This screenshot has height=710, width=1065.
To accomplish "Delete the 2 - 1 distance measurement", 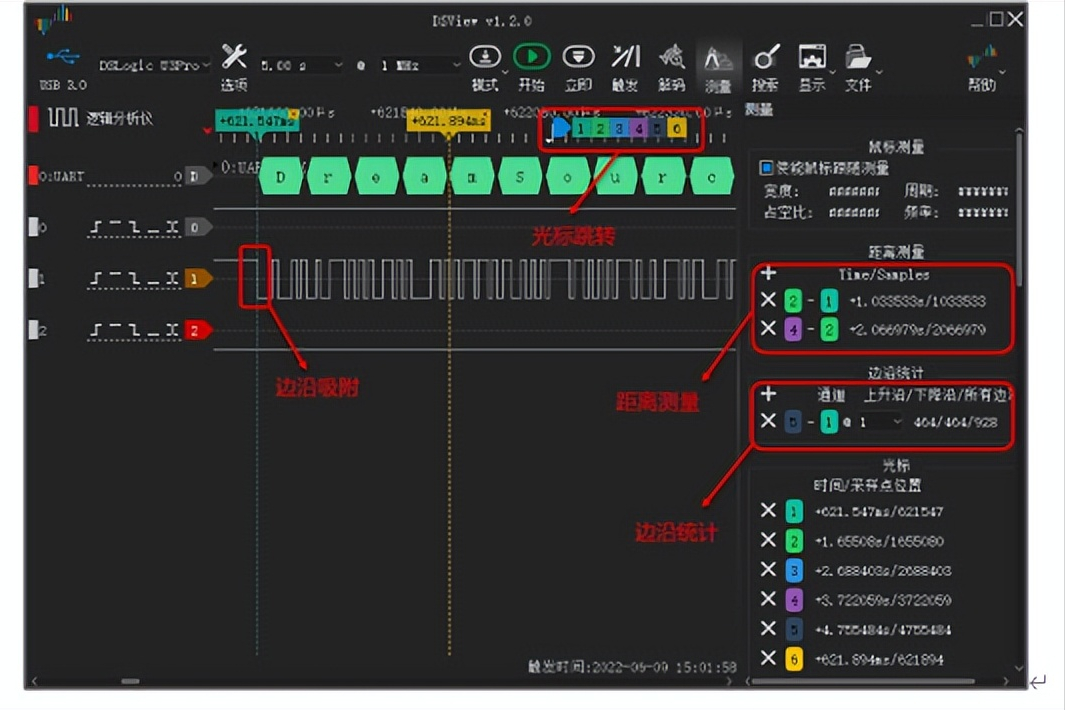I will (x=768, y=300).
